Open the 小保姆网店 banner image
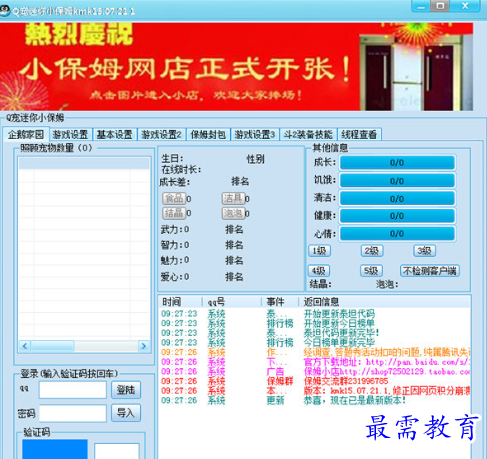487x459 pixels. click(236, 67)
